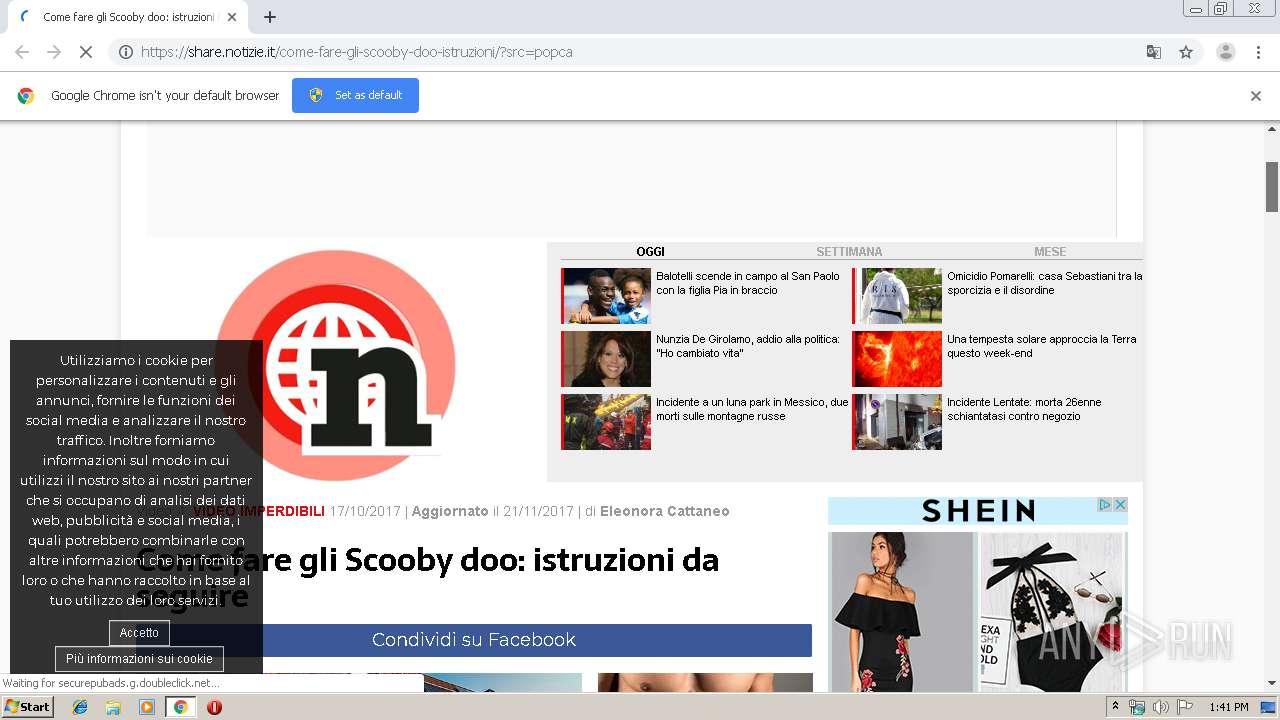Open Action Center flag icon
The image size is (1280, 720).
click(1185, 707)
